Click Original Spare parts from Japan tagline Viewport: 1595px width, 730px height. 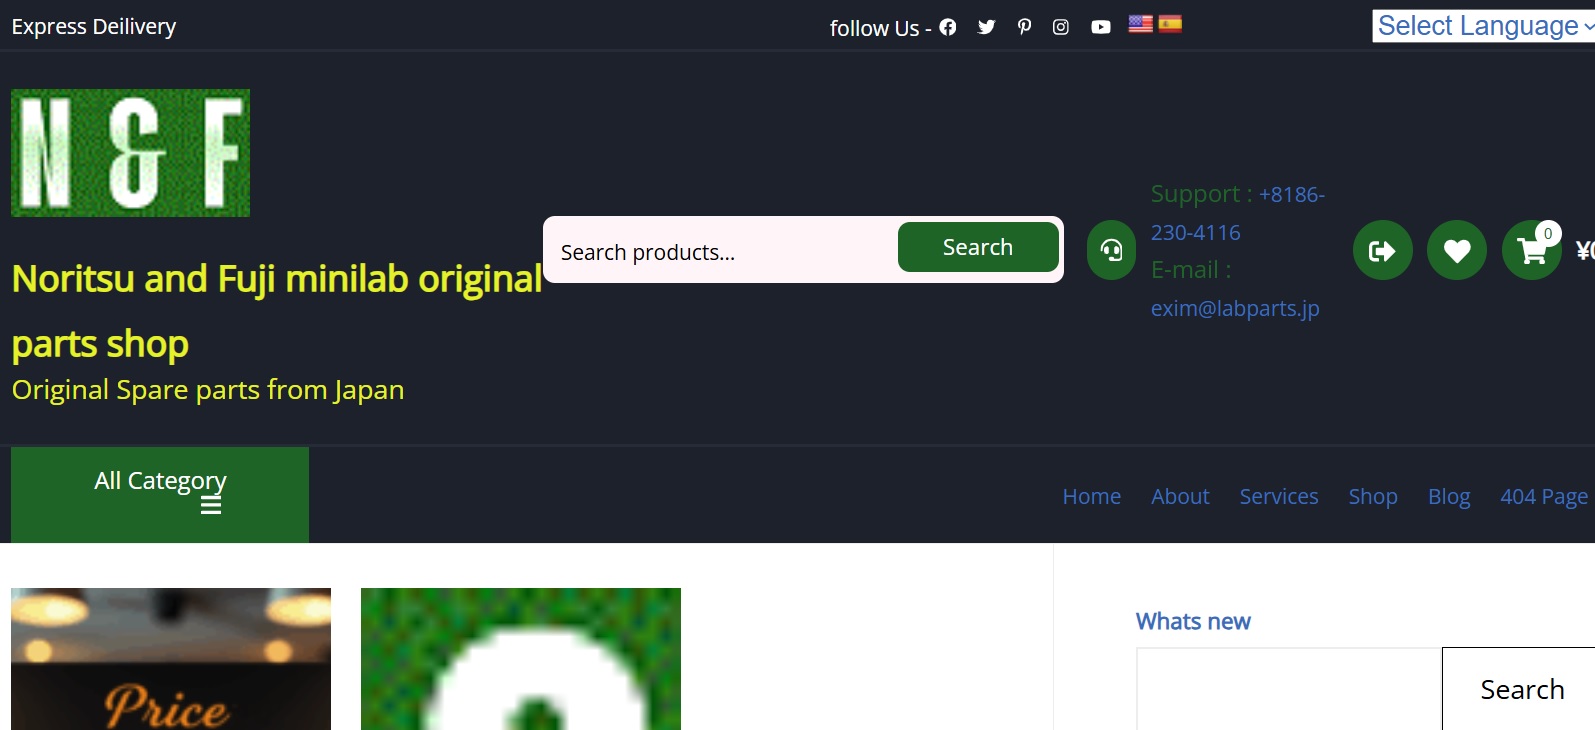[208, 390]
